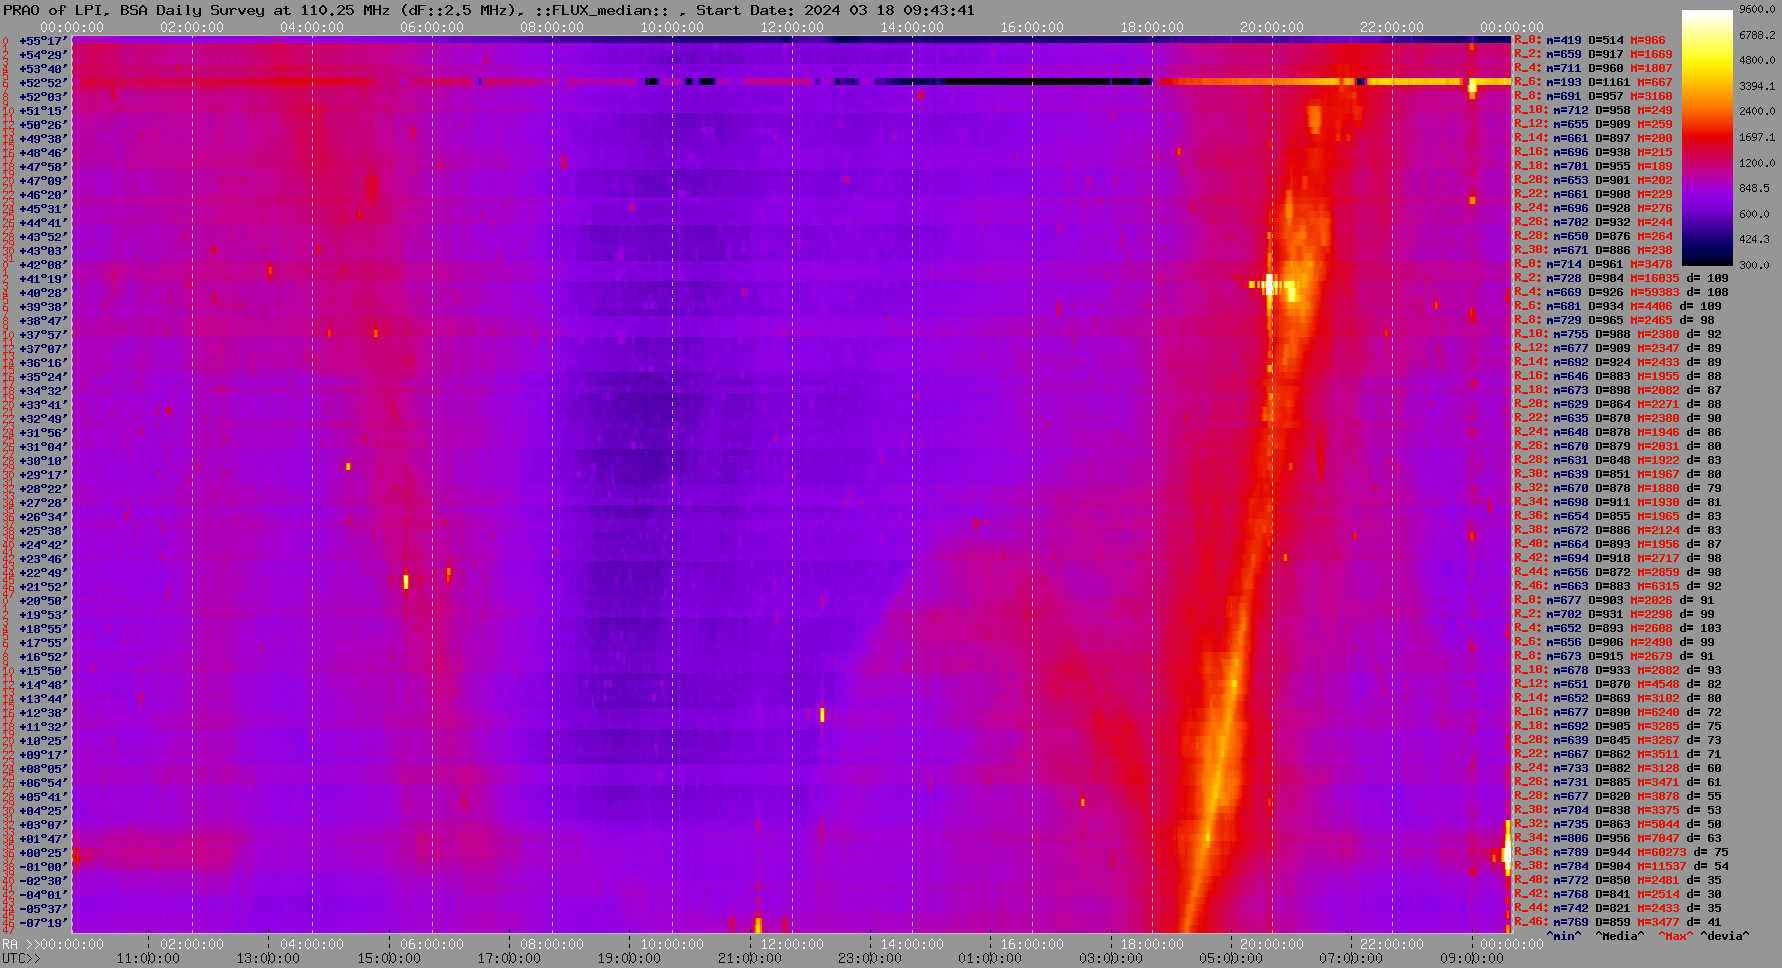The width and height of the screenshot is (1782, 968).
Task: Click the UTC tick label 07:00:00
Action: point(1351,959)
